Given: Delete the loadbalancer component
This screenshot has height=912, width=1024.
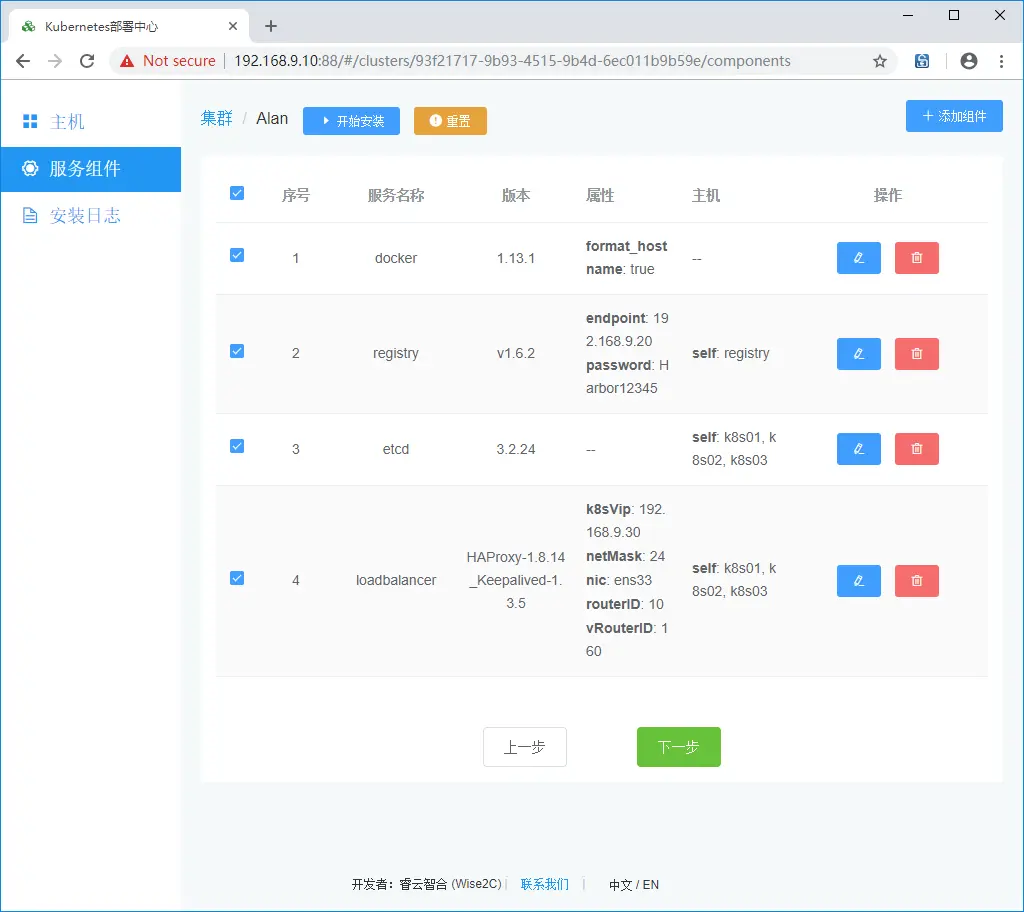Looking at the screenshot, I should (x=916, y=580).
